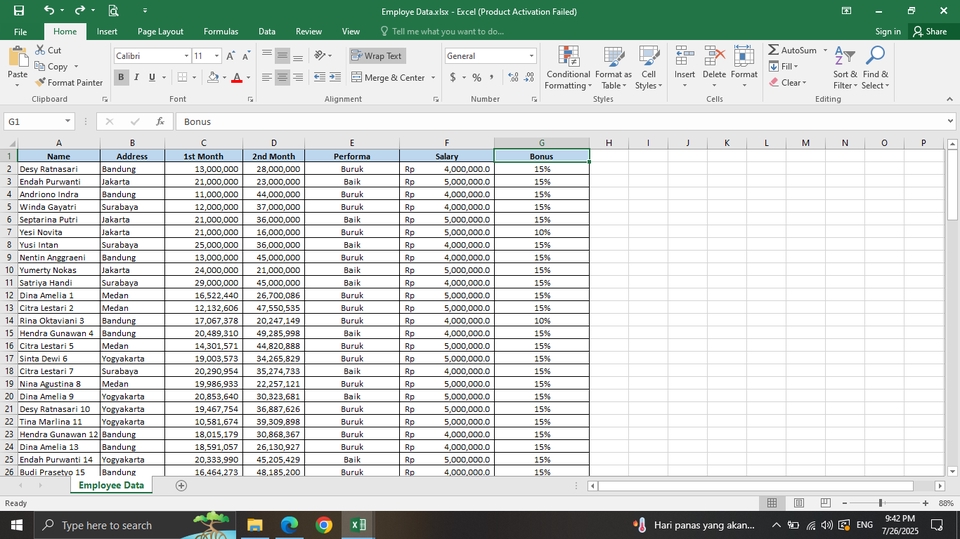Viewport: 960px width, 539px height.
Task: Click the Center align icon
Action: pyautogui.click(x=283, y=77)
